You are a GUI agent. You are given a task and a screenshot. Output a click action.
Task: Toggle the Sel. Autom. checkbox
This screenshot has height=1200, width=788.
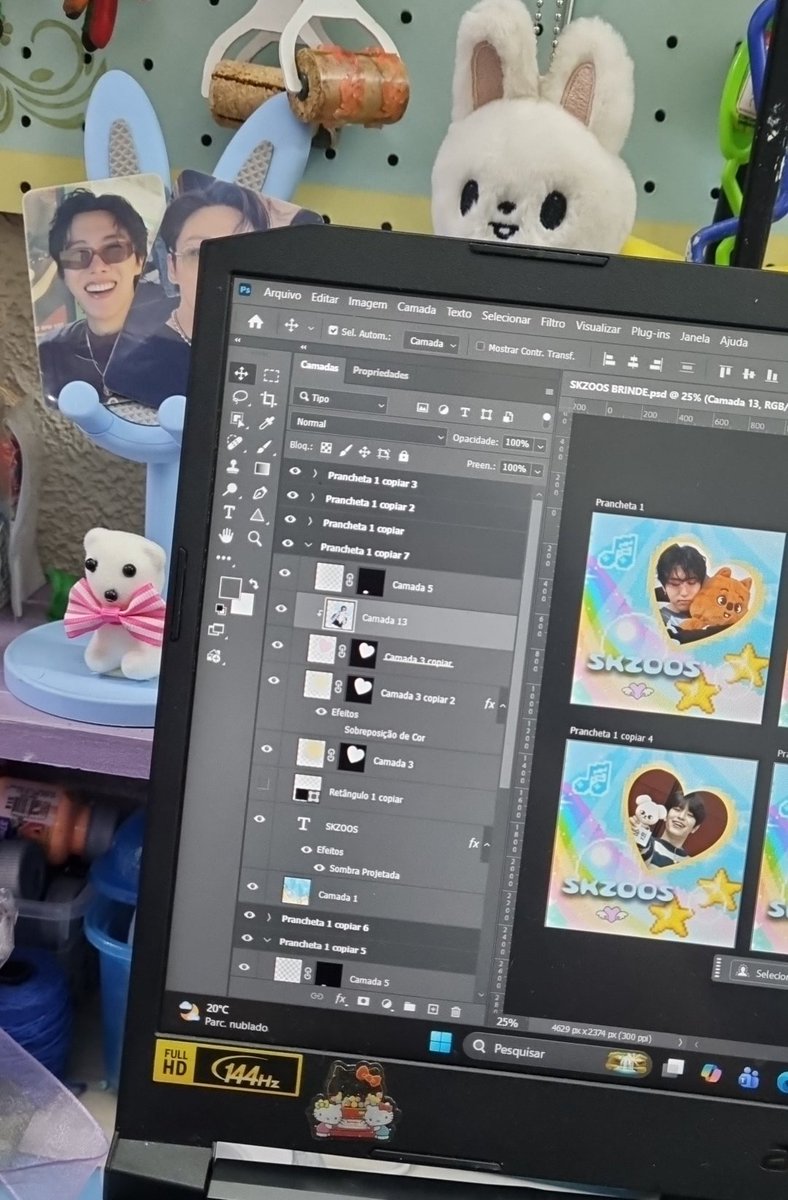333,331
